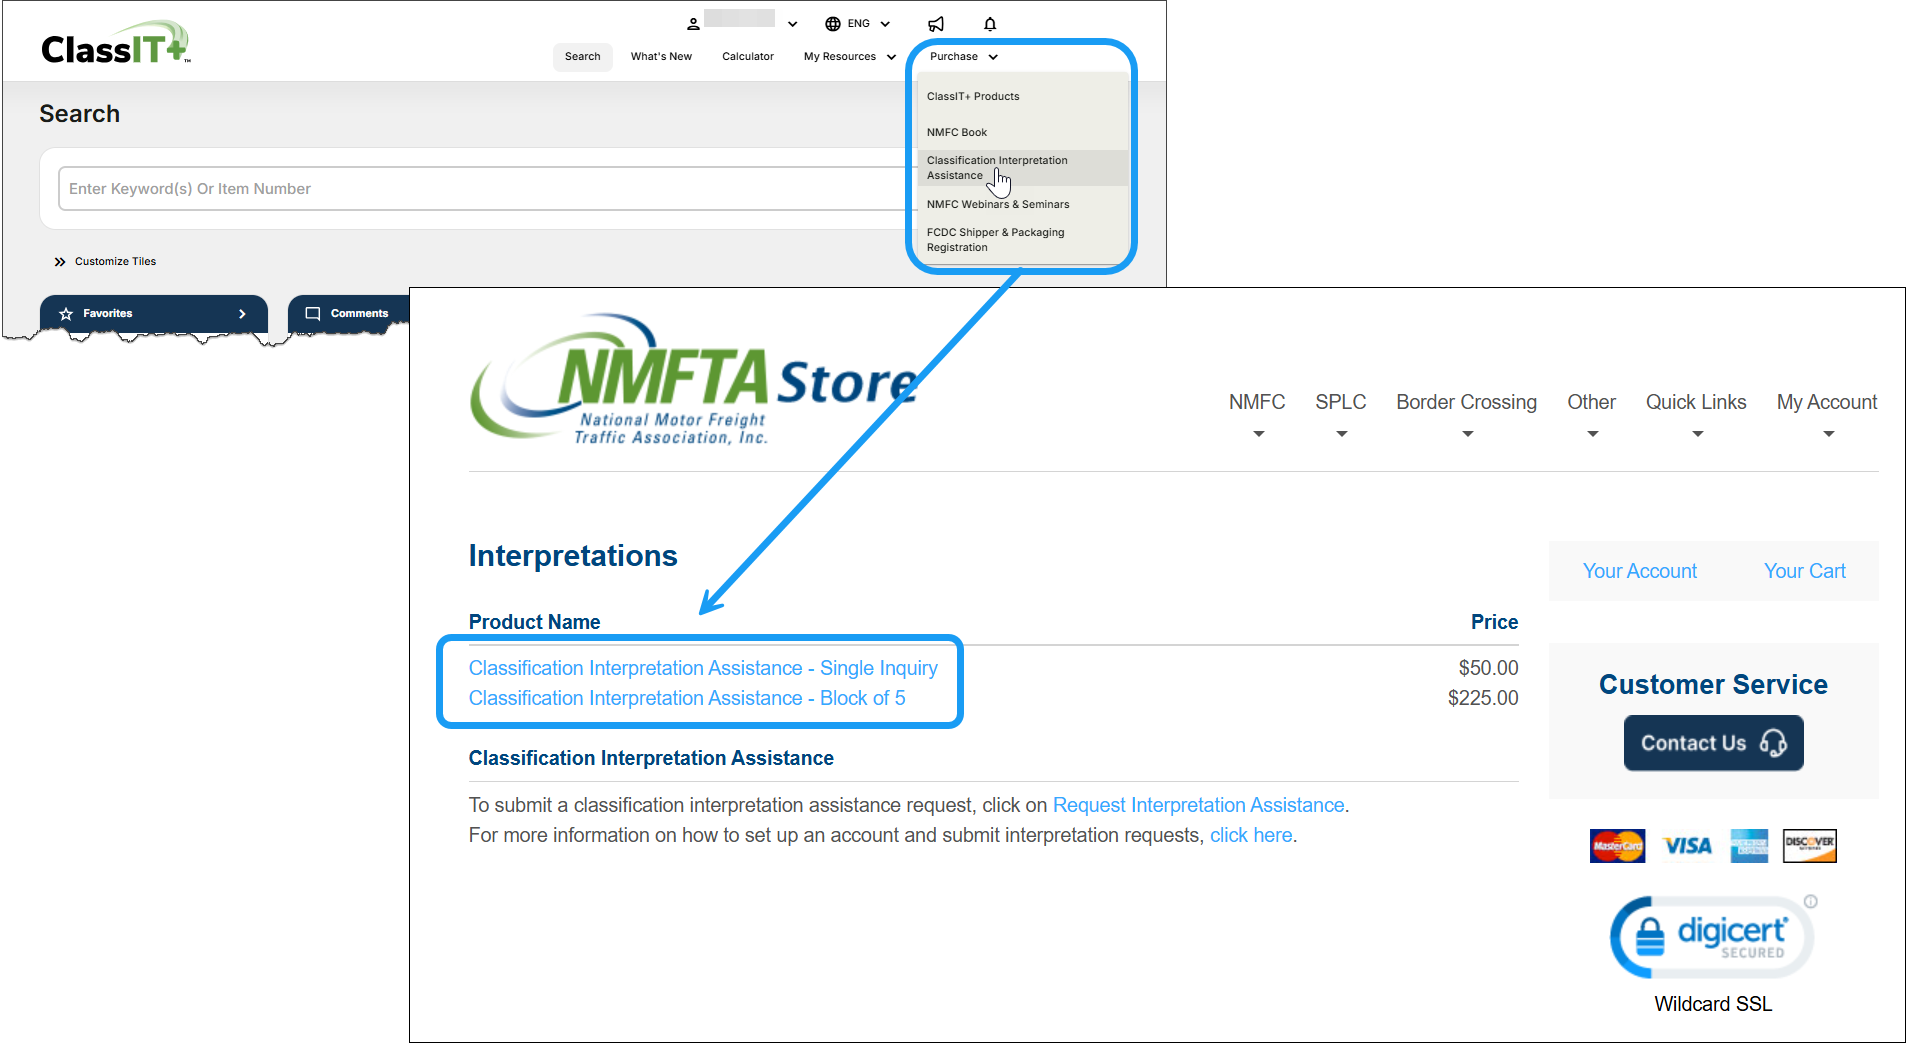Click the Visa payment card icon

(x=1687, y=845)
